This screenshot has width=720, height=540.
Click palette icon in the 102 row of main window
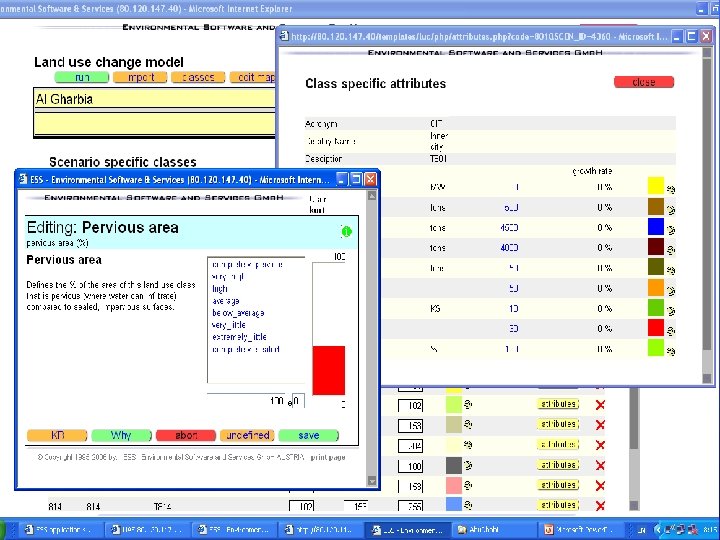(467, 404)
